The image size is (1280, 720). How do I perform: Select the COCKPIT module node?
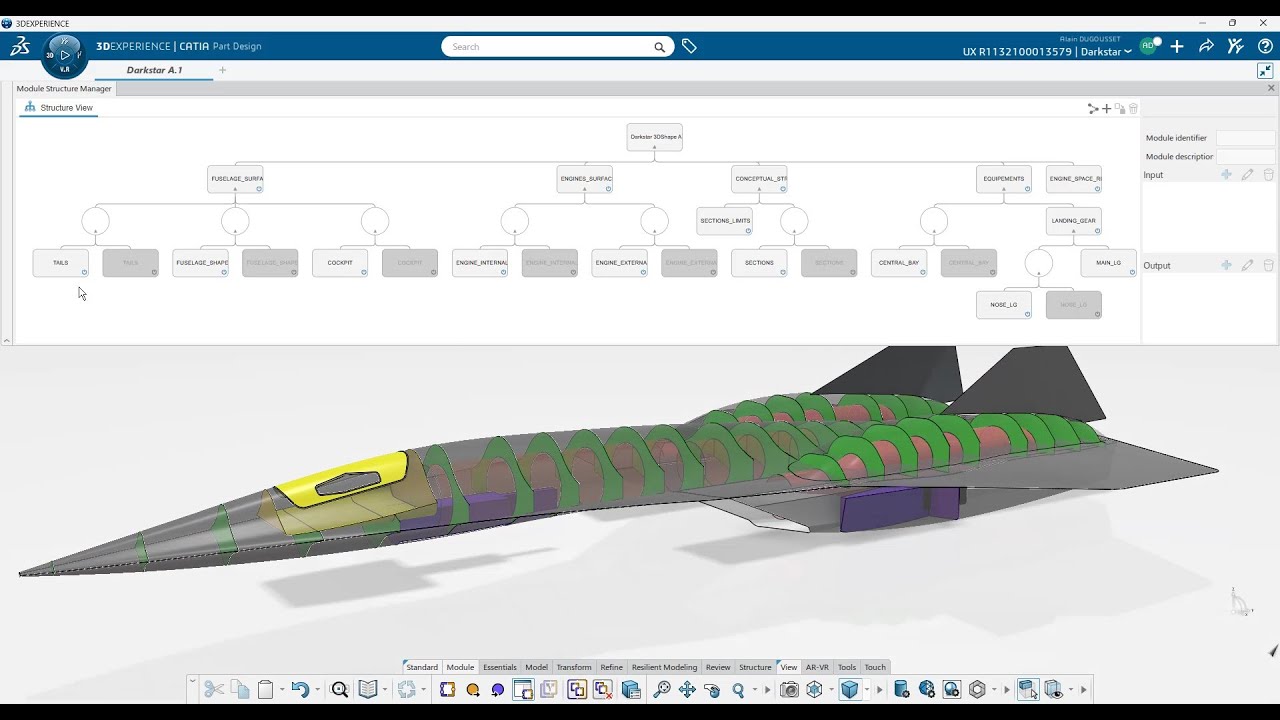point(340,263)
